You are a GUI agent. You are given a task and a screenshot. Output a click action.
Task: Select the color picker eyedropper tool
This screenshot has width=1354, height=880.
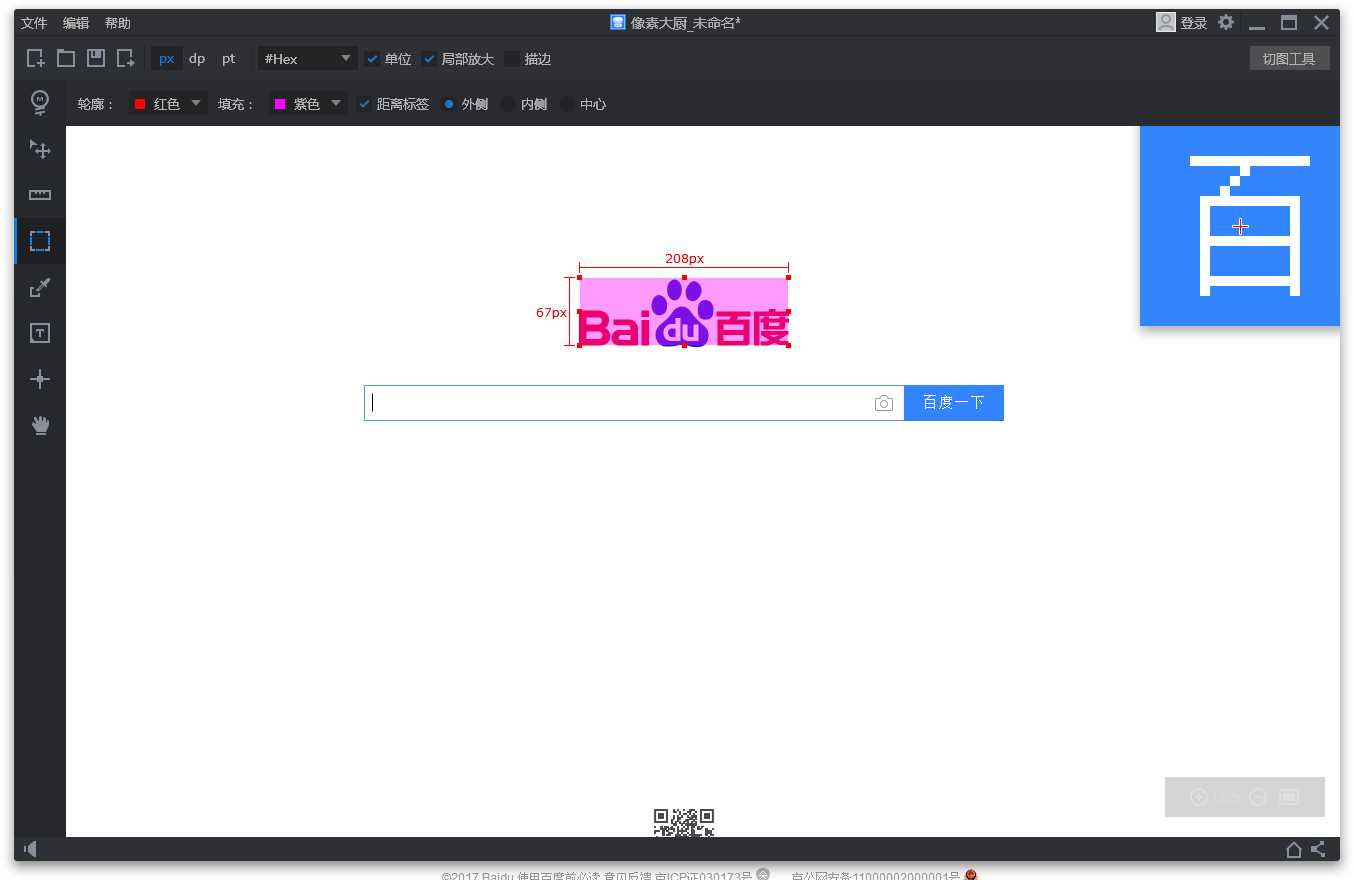click(40, 288)
